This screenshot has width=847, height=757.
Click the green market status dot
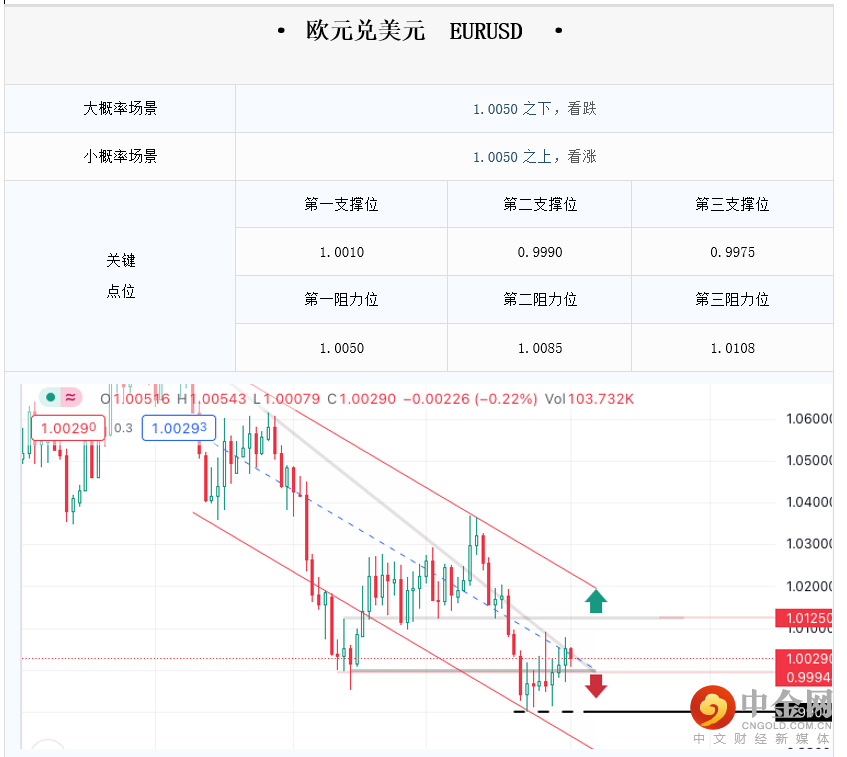[x=50, y=397]
